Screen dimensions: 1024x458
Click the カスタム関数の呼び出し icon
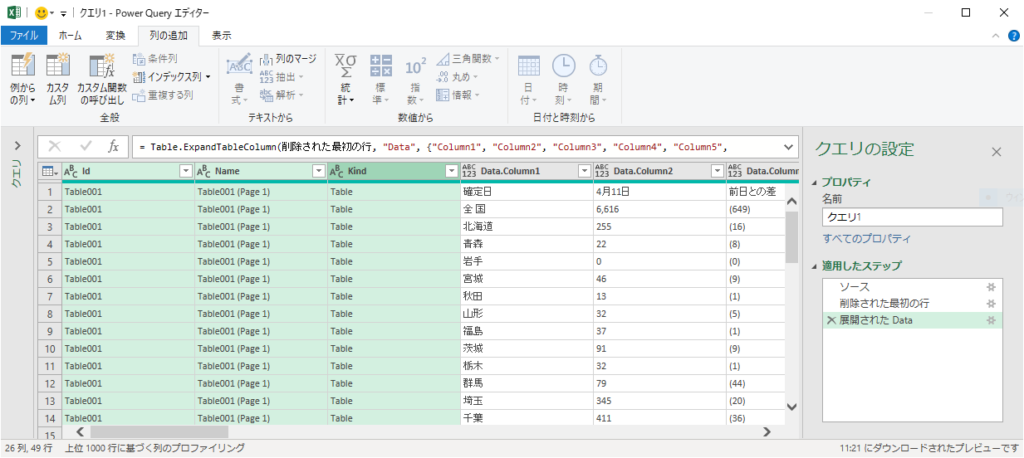102,68
